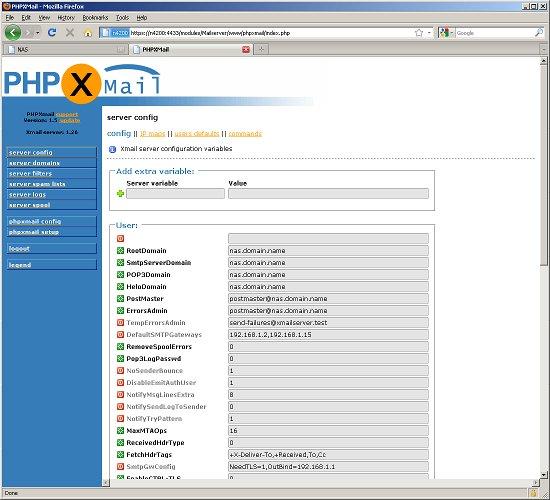Open the phpxmail setup link
Viewport: 550px width, 500px height.
[x=34, y=232]
